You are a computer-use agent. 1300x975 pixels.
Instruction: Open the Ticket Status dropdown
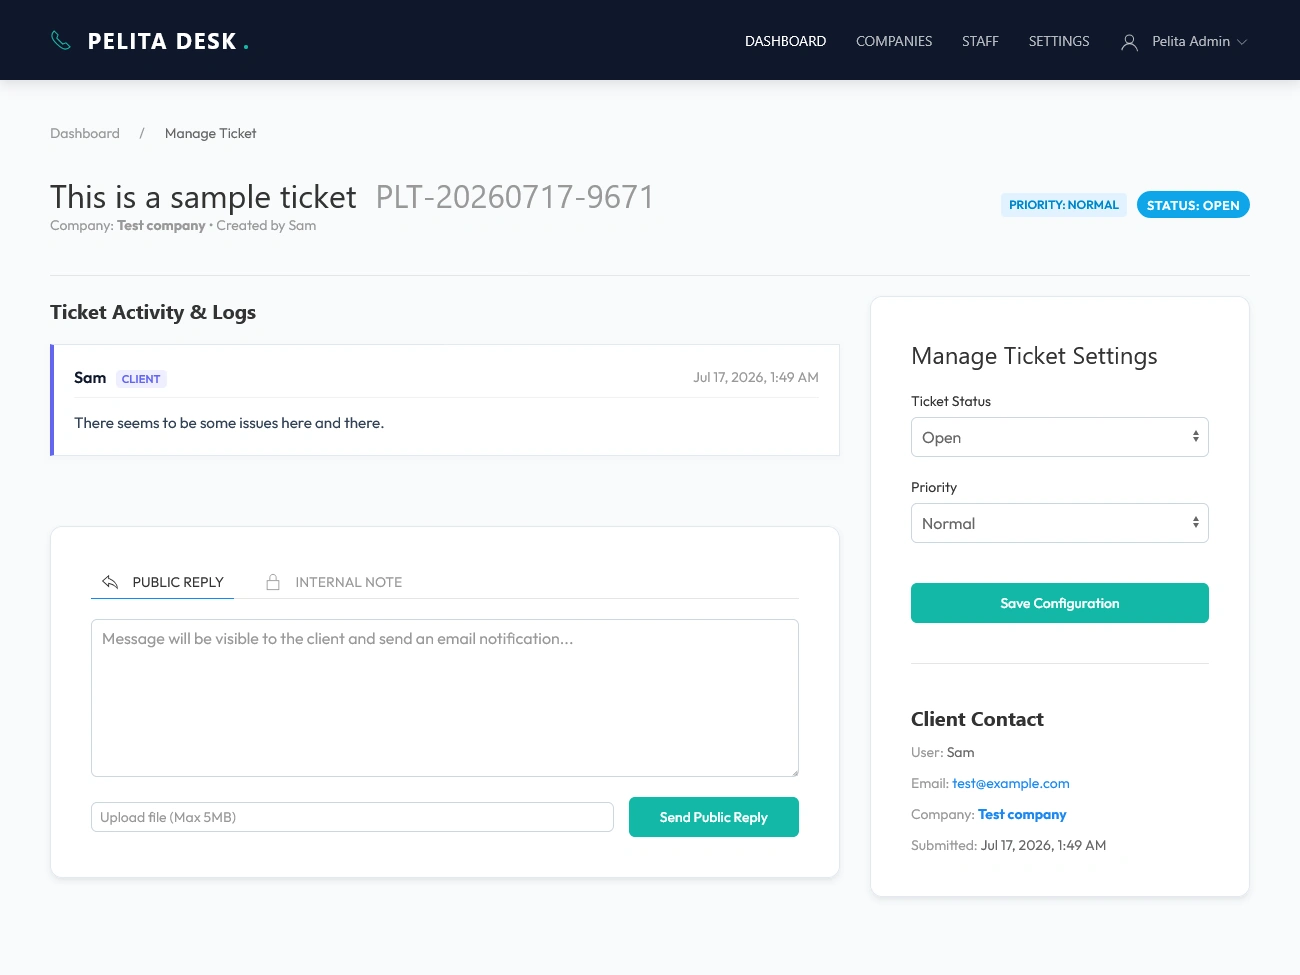pos(1060,437)
